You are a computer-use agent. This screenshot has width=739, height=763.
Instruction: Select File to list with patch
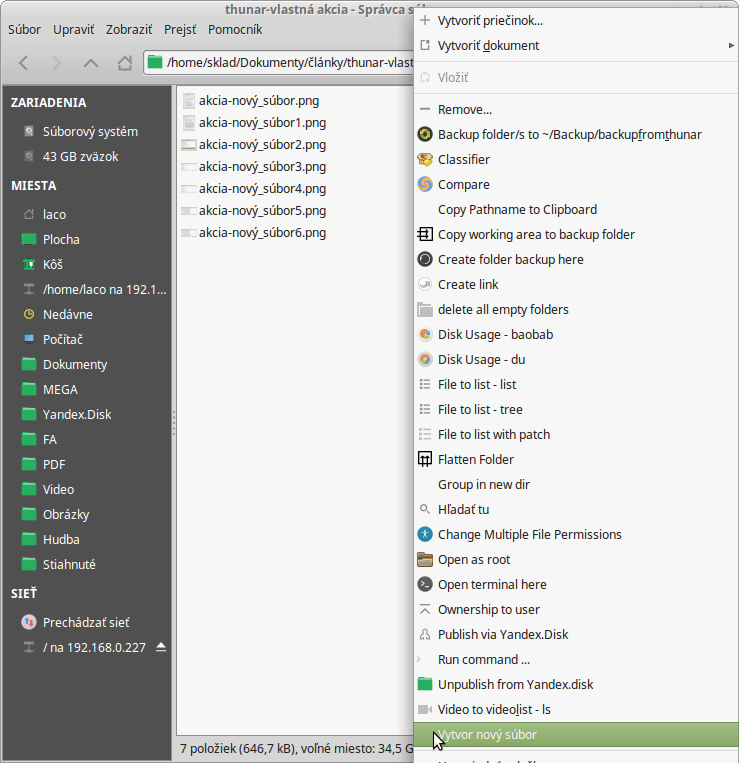click(x=576, y=435)
